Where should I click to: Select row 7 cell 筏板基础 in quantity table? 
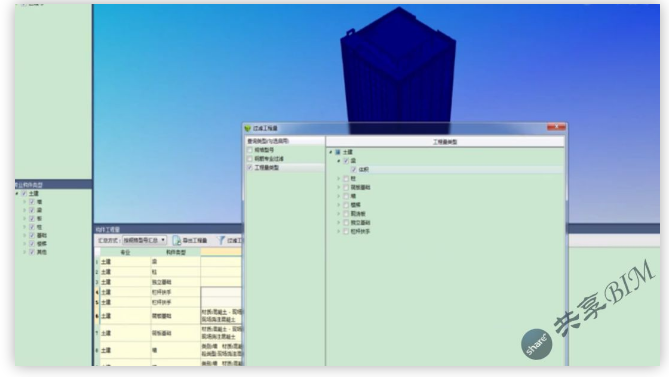tap(176, 333)
